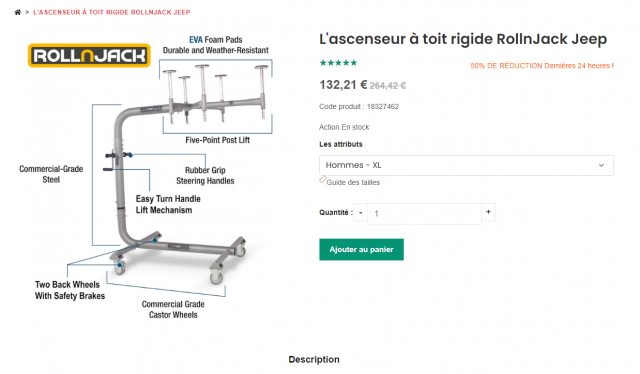The image size is (640, 374).
Task: Click the size guide ruler icon
Action: [x=323, y=179]
